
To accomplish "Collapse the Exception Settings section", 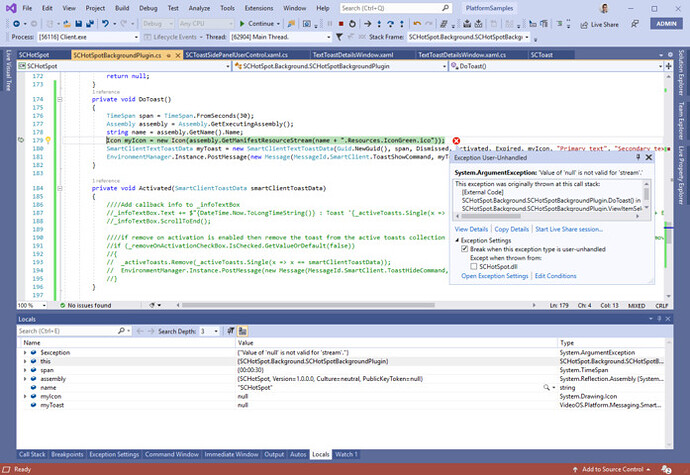I will (x=457, y=240).
